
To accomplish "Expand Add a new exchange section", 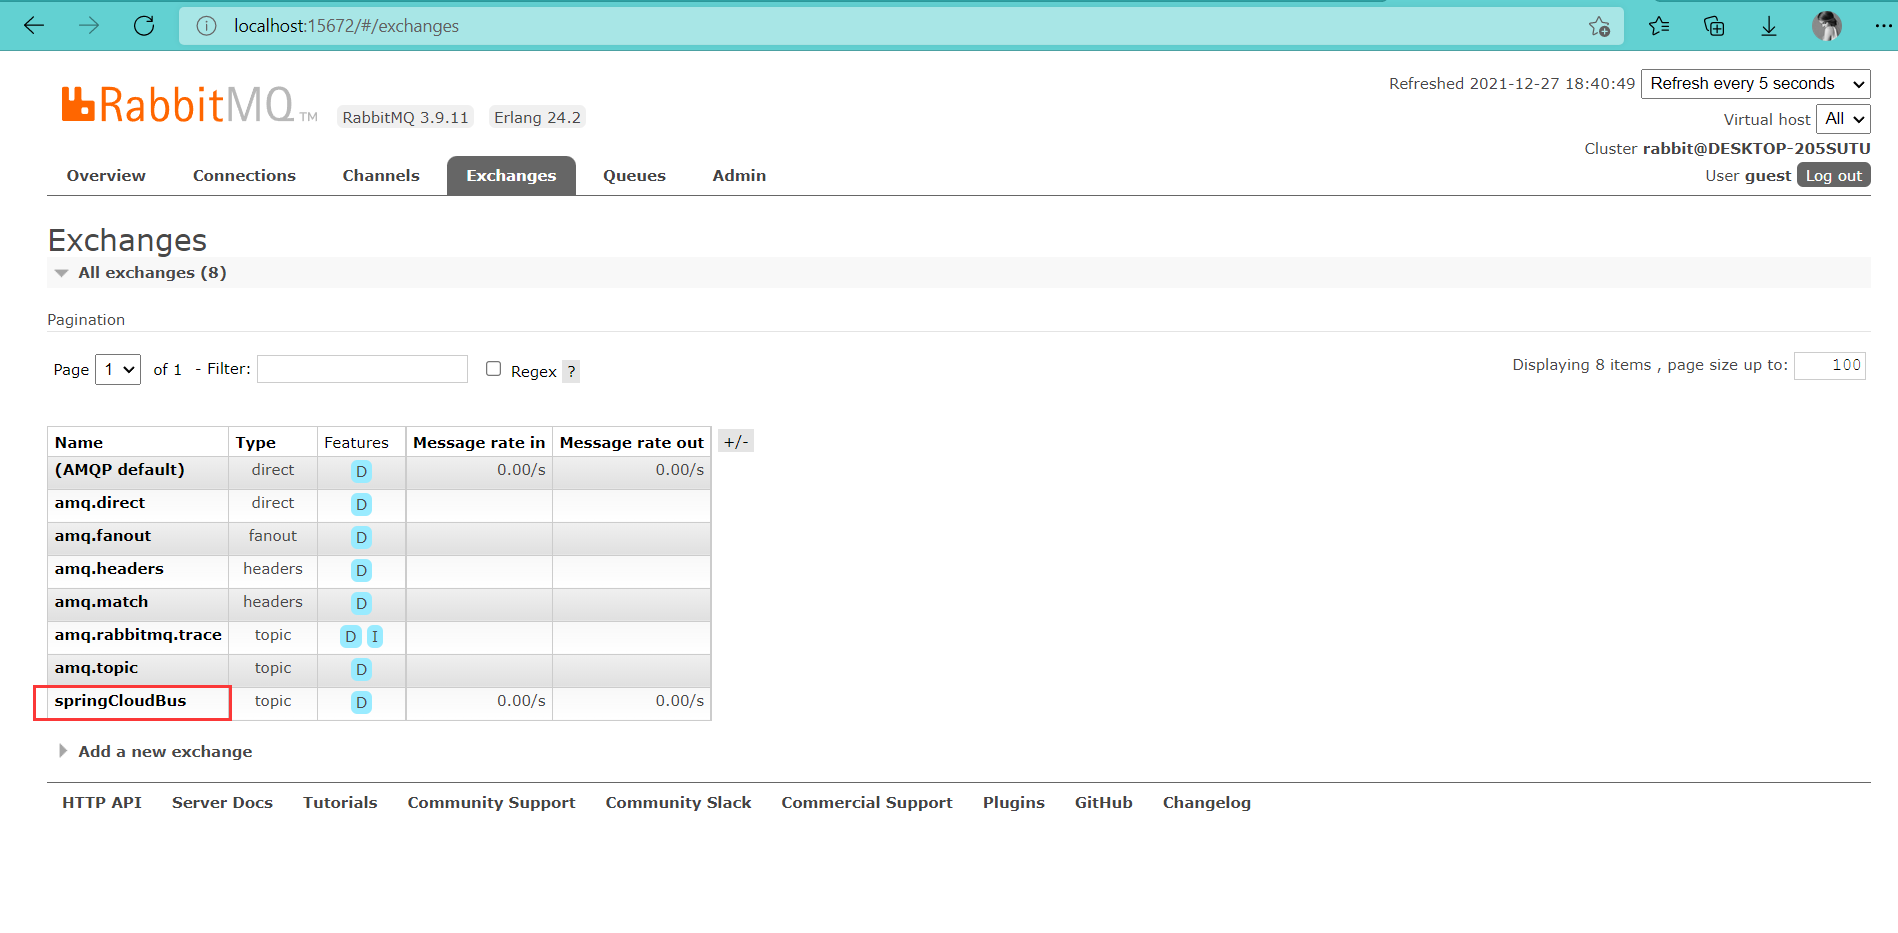I will click(165, 752).
